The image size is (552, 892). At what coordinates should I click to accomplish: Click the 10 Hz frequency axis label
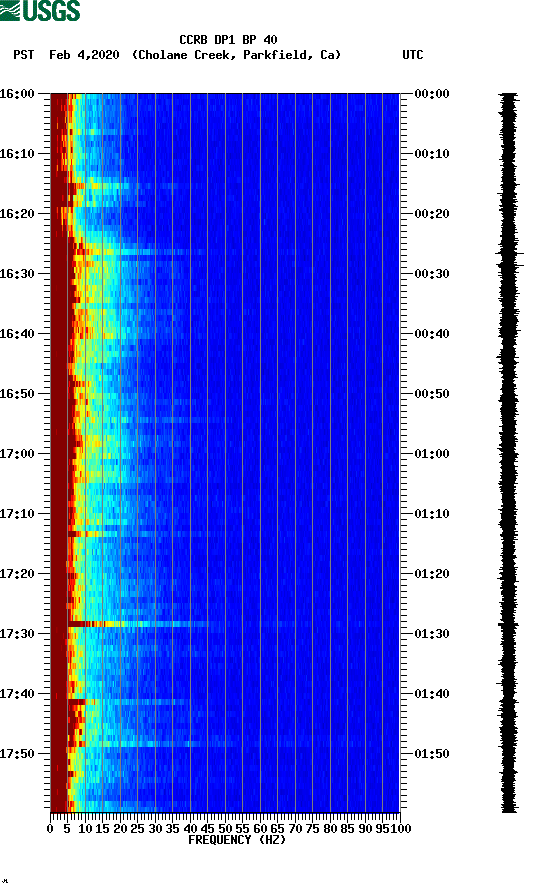(85, 829)
